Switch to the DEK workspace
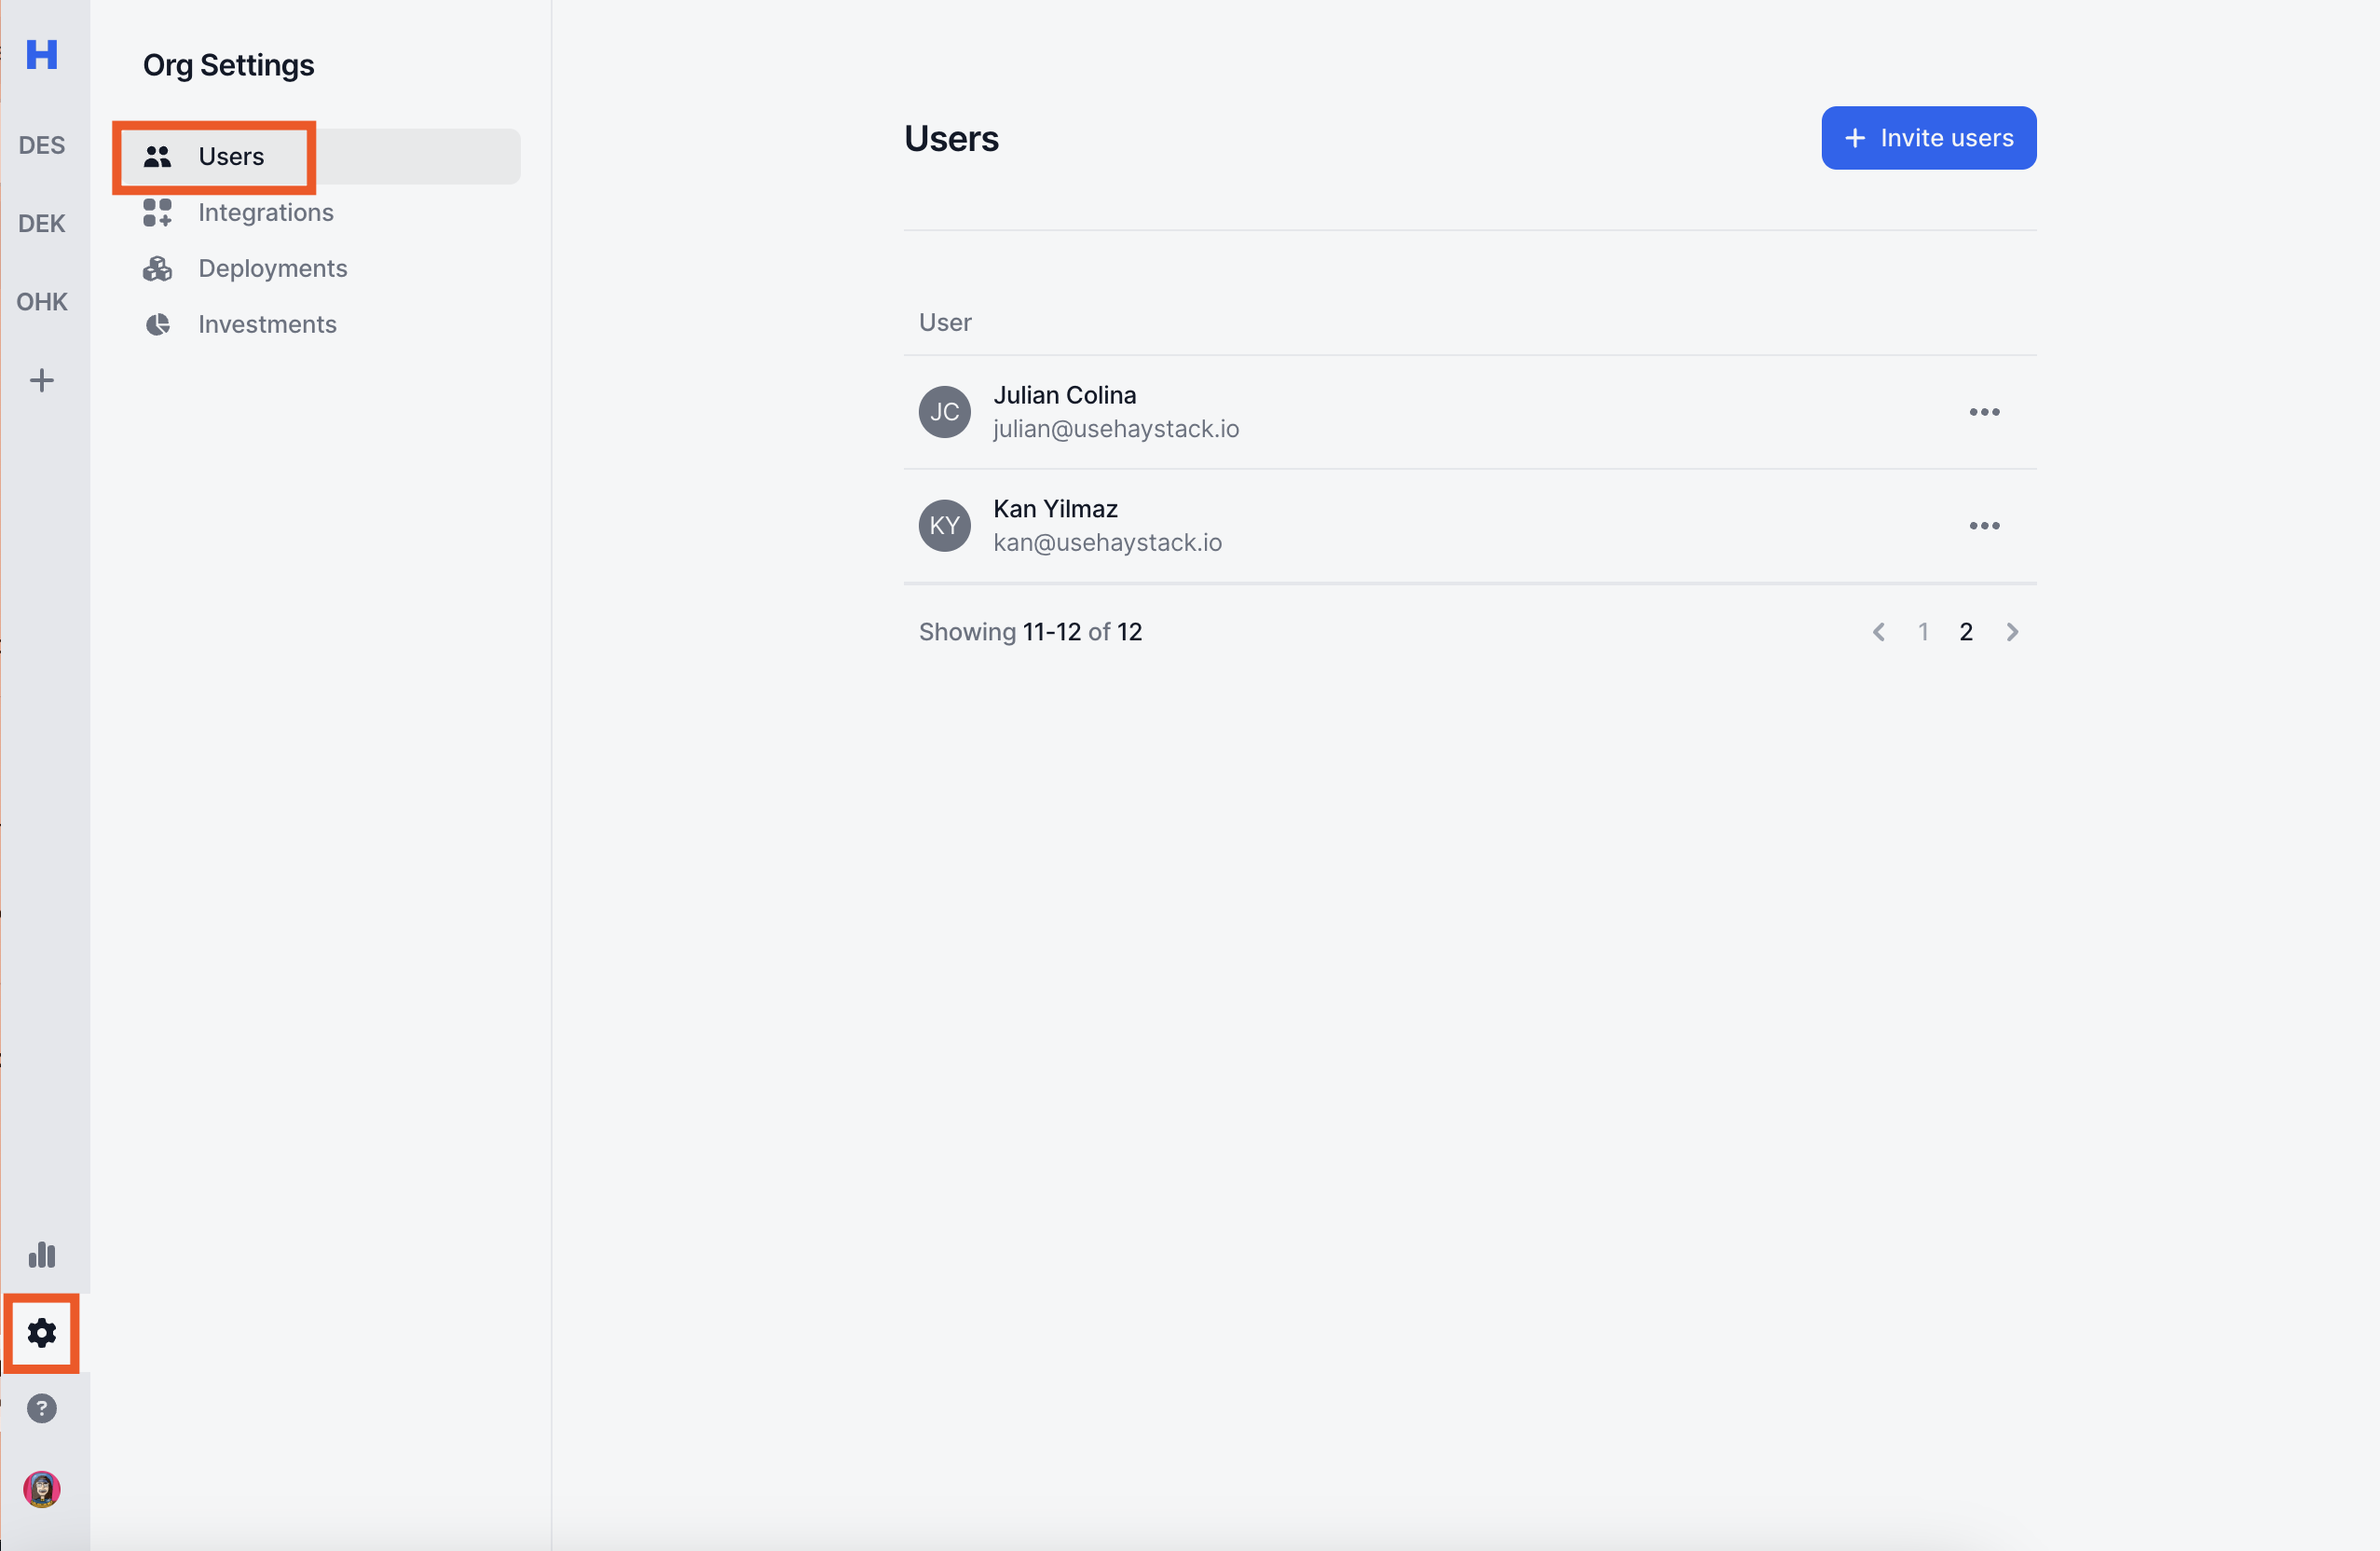Image resolution: width=2380 pixels, height=1551 pixels. click(41, 223)
